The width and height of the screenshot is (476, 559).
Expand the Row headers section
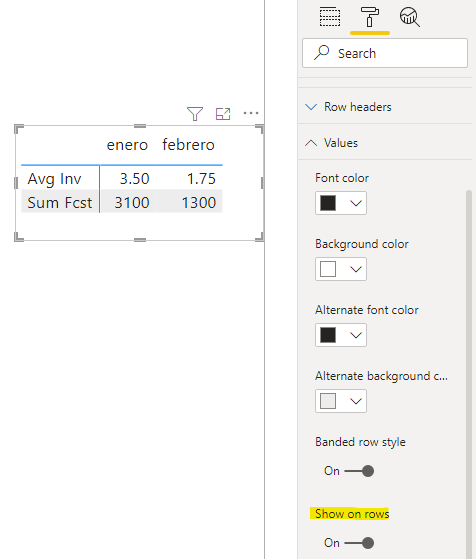385,107
